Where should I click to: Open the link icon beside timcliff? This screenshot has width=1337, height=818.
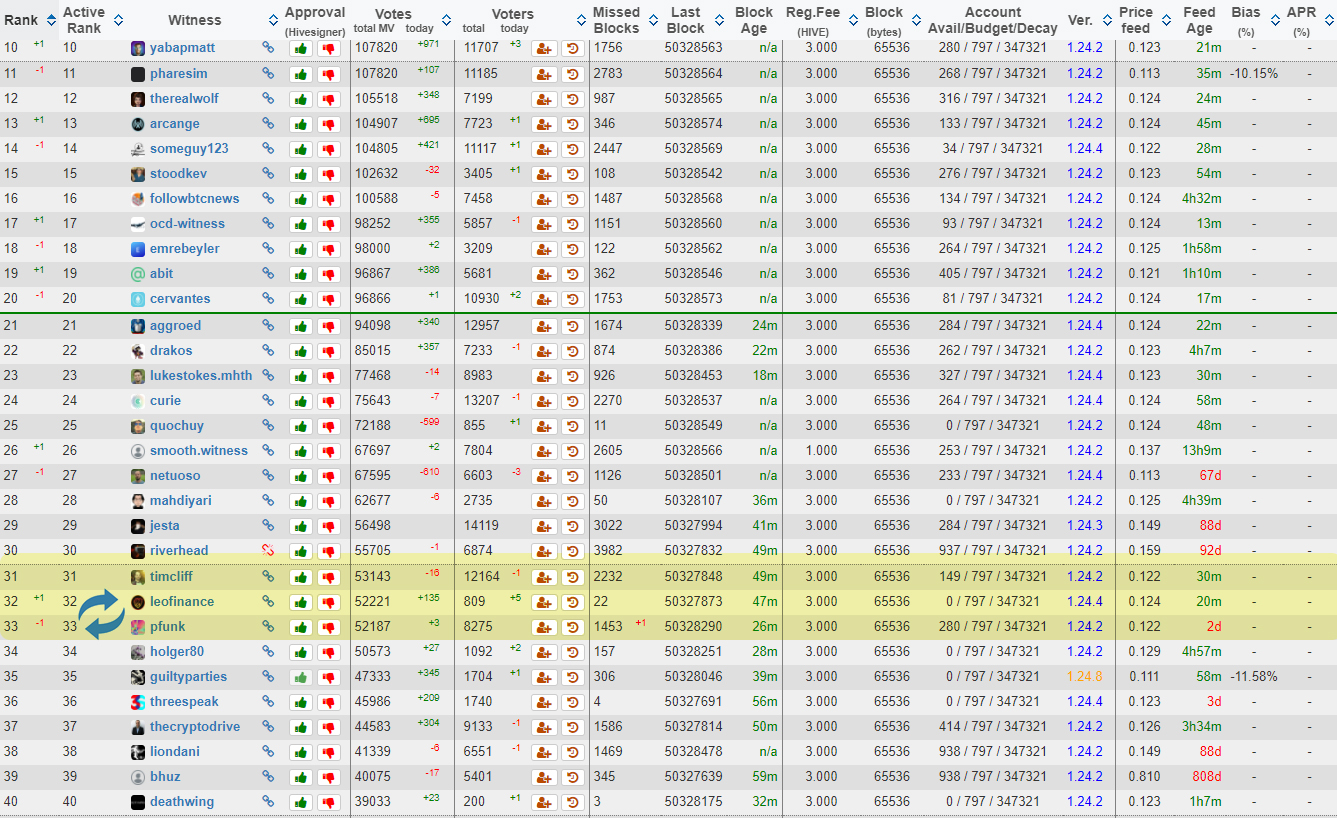pyautogui.click(x=268, y=576)
